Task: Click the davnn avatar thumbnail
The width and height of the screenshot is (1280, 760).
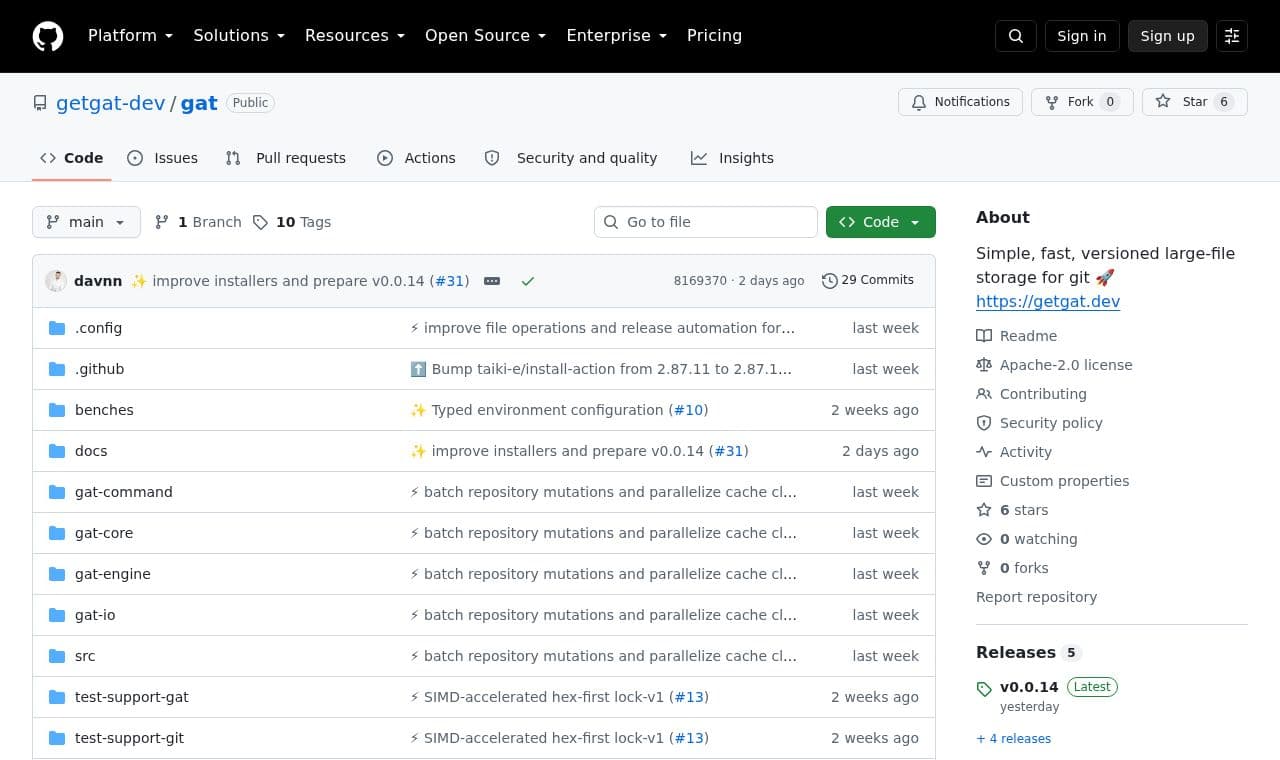Action: pos(56,281)
